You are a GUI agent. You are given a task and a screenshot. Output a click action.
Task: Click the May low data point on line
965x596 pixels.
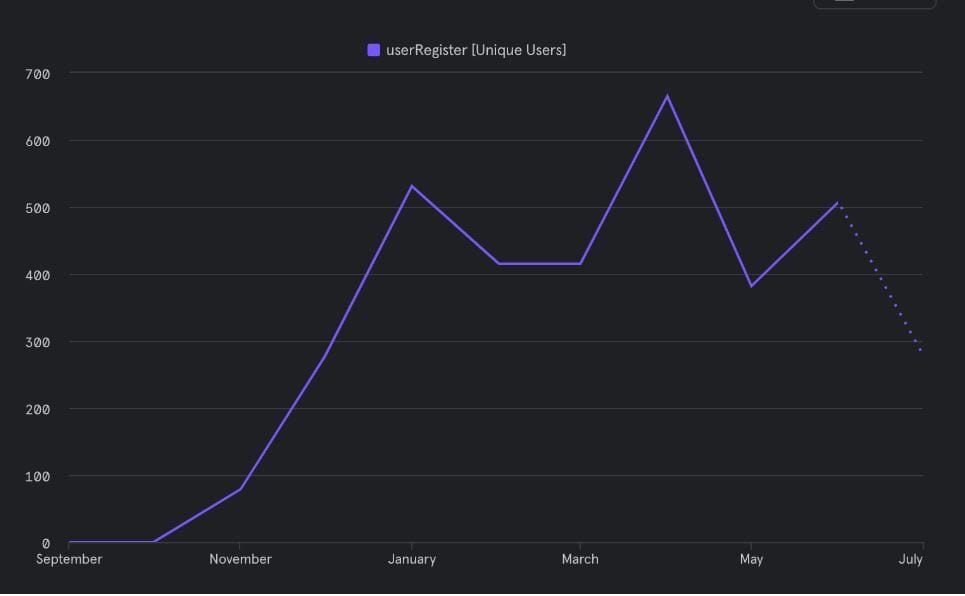tap(751, 286)
